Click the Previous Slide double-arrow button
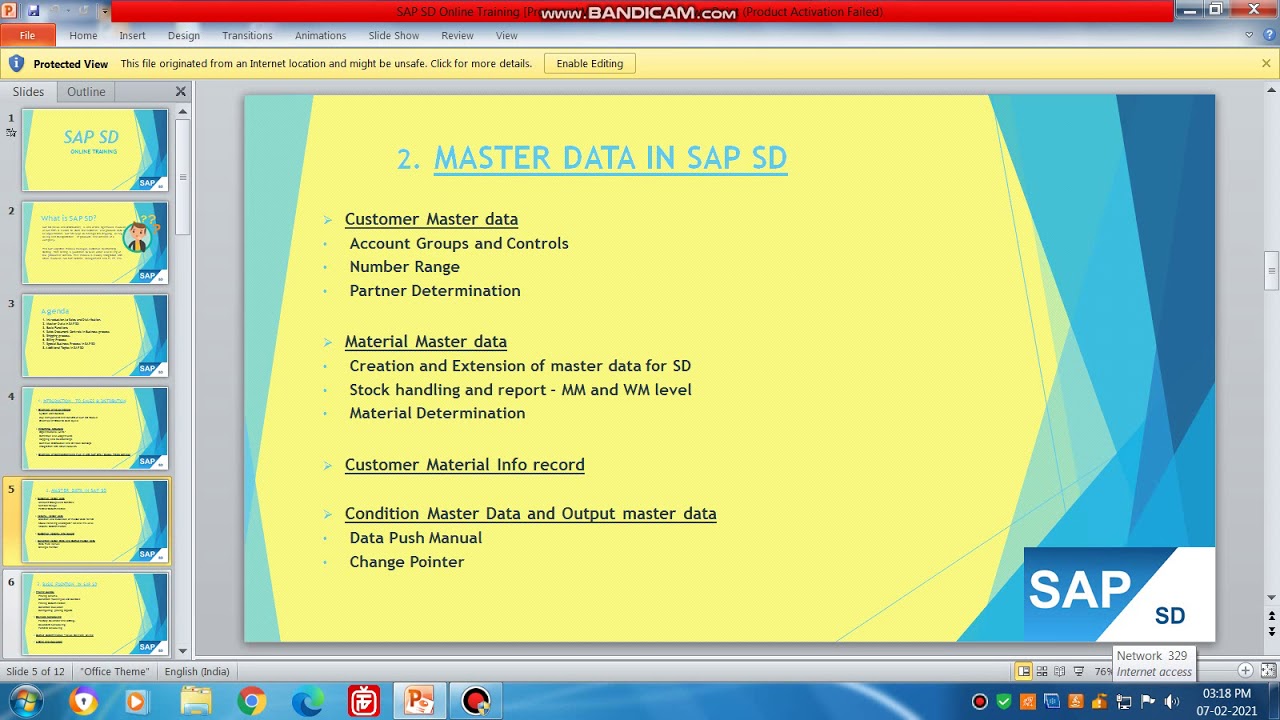The height and width of the screenshot is (720, 1280). click(x=1271, y=616)
